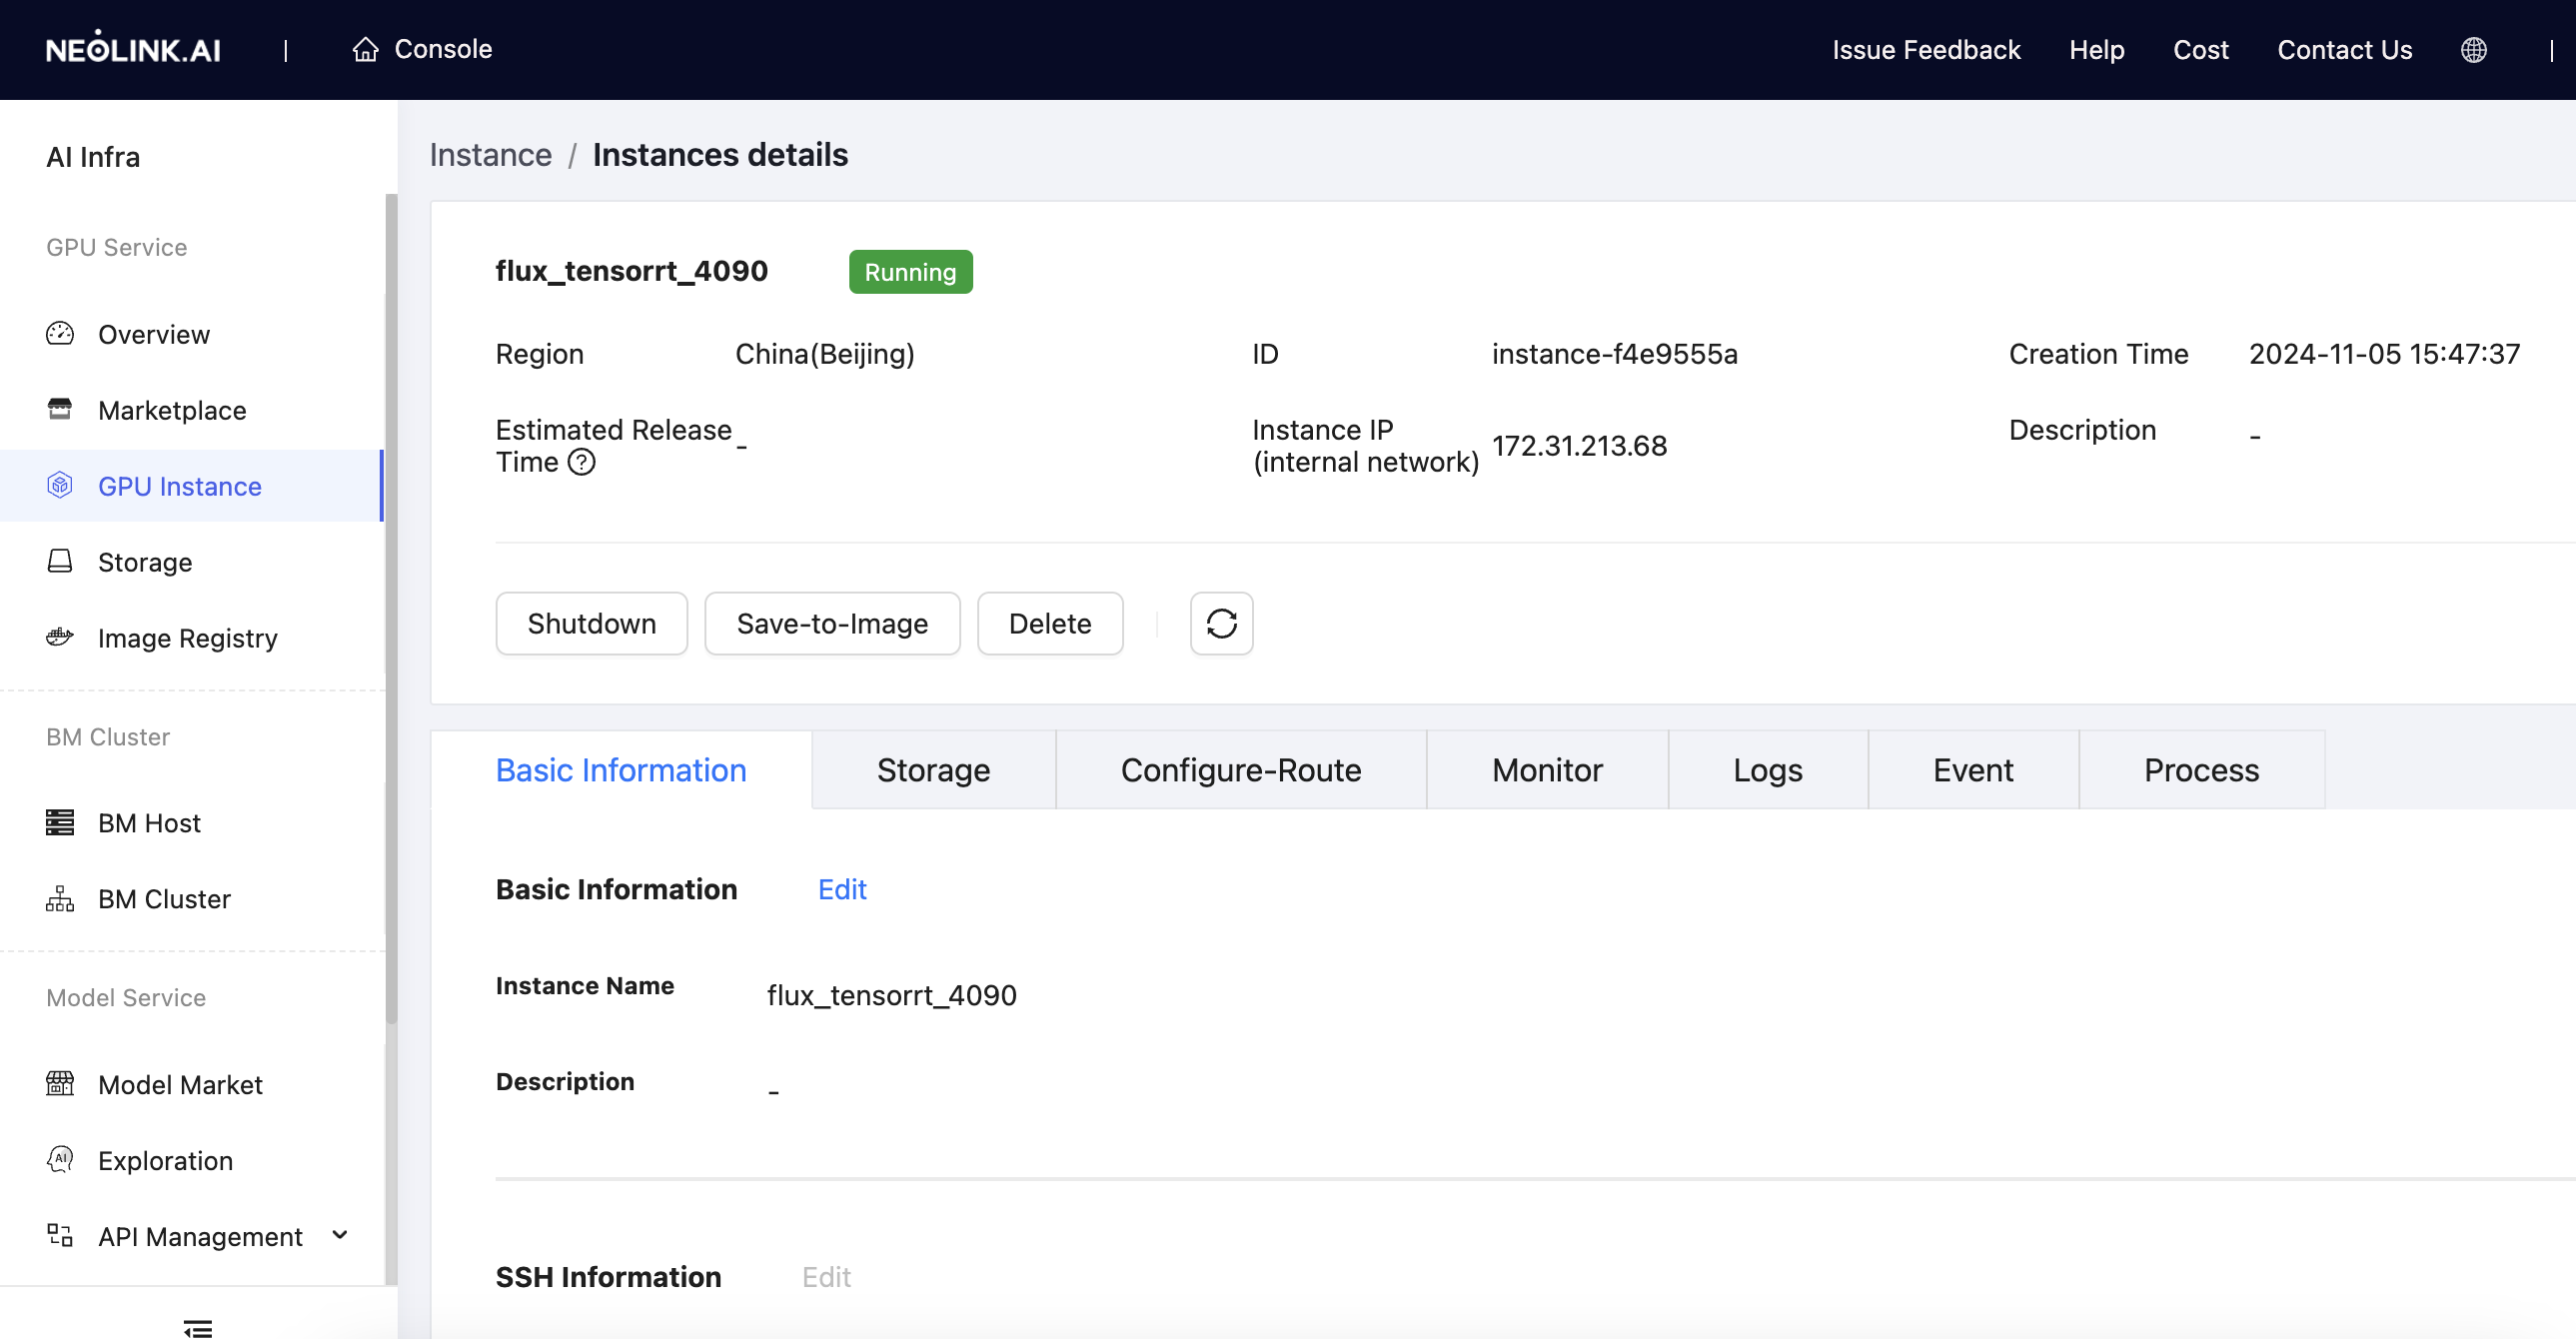Open Contact Us in the top bar
2576x1339 pixels.
click(2344, 50)
